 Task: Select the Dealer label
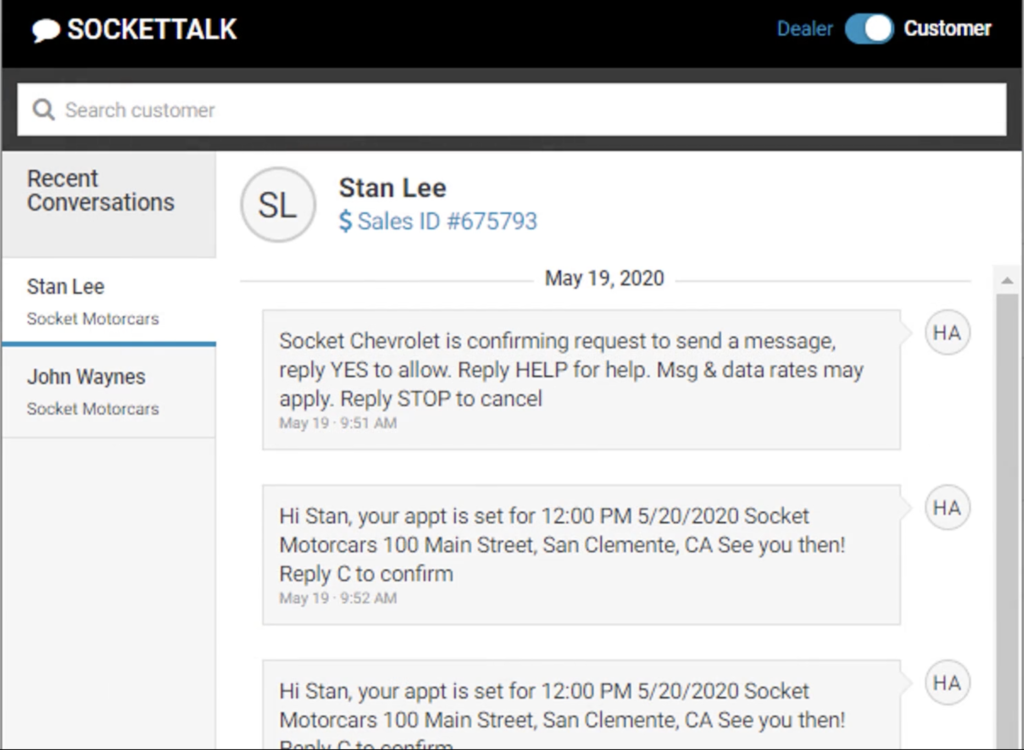[805, 29]
